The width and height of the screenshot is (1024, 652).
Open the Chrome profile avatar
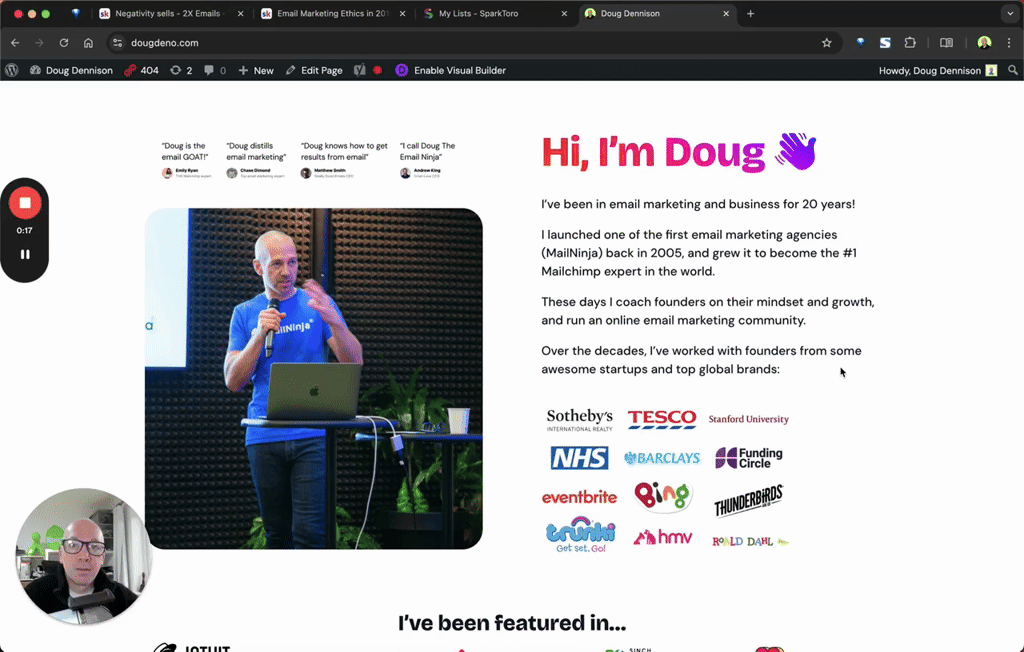[x=984, y=42]
